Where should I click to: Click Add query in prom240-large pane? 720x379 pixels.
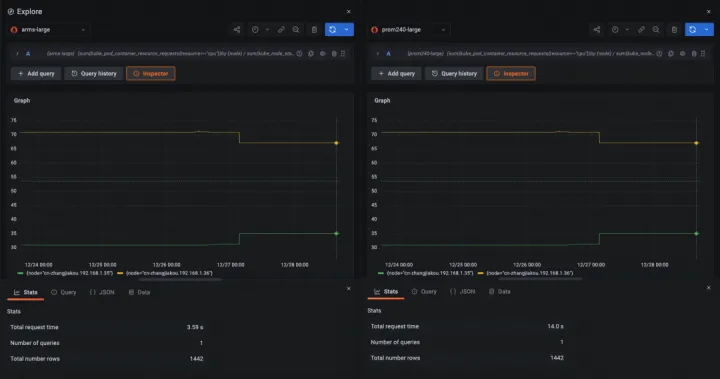pos(396,74)
